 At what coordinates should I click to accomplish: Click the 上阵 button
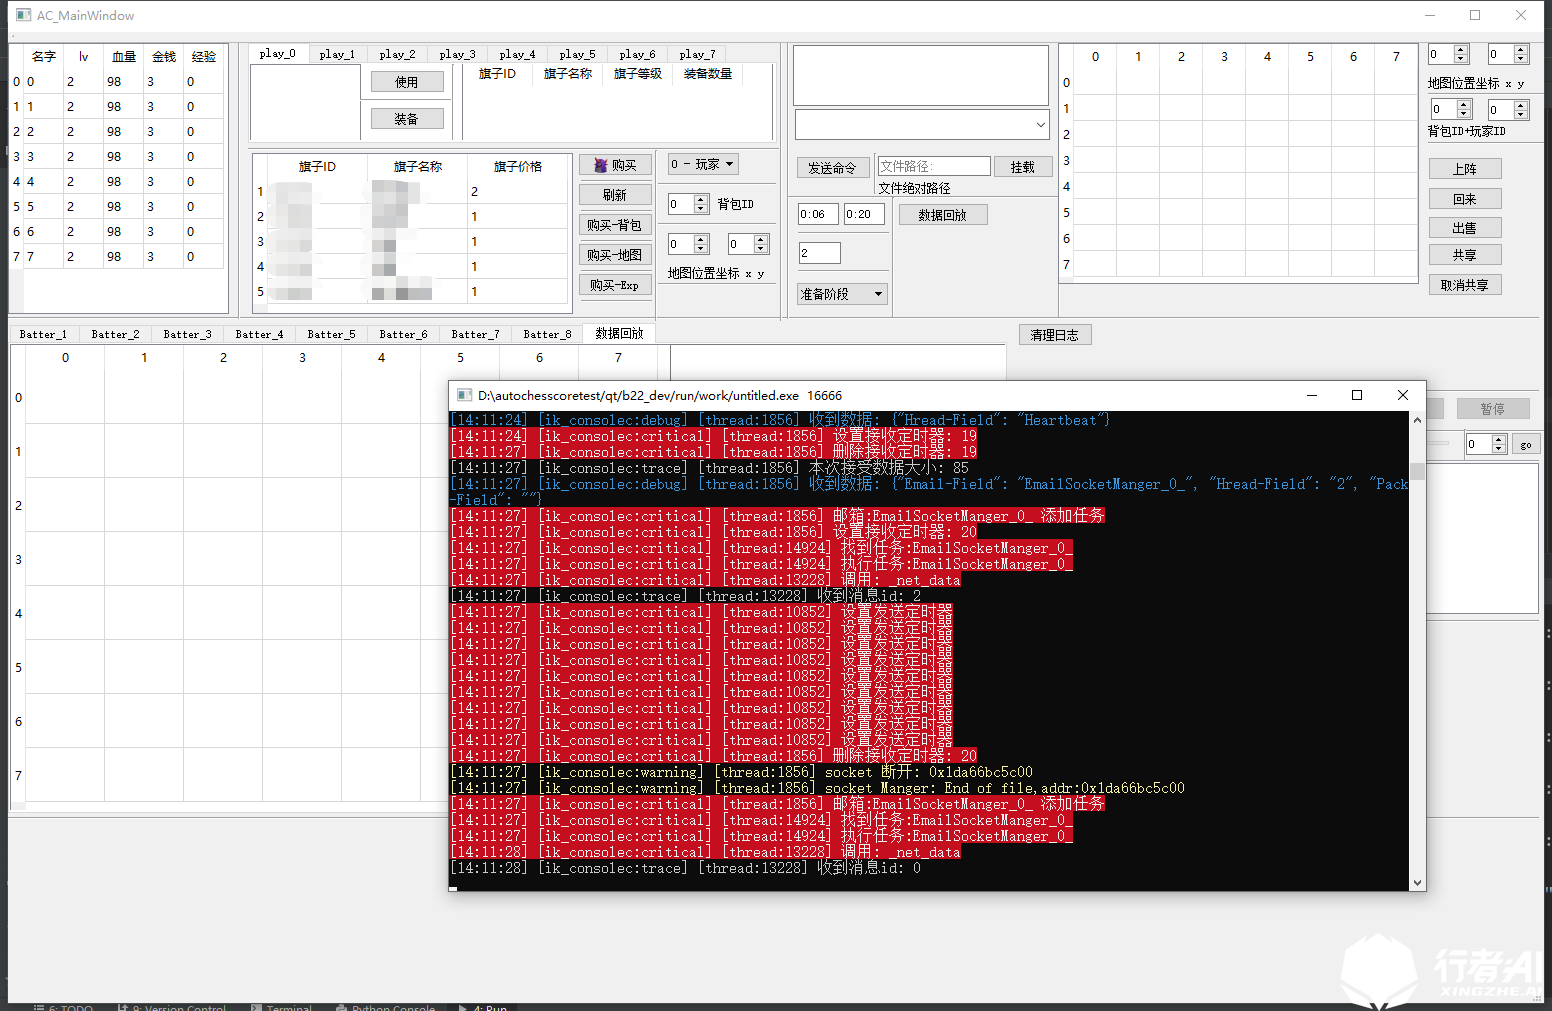coord(1465,169)
